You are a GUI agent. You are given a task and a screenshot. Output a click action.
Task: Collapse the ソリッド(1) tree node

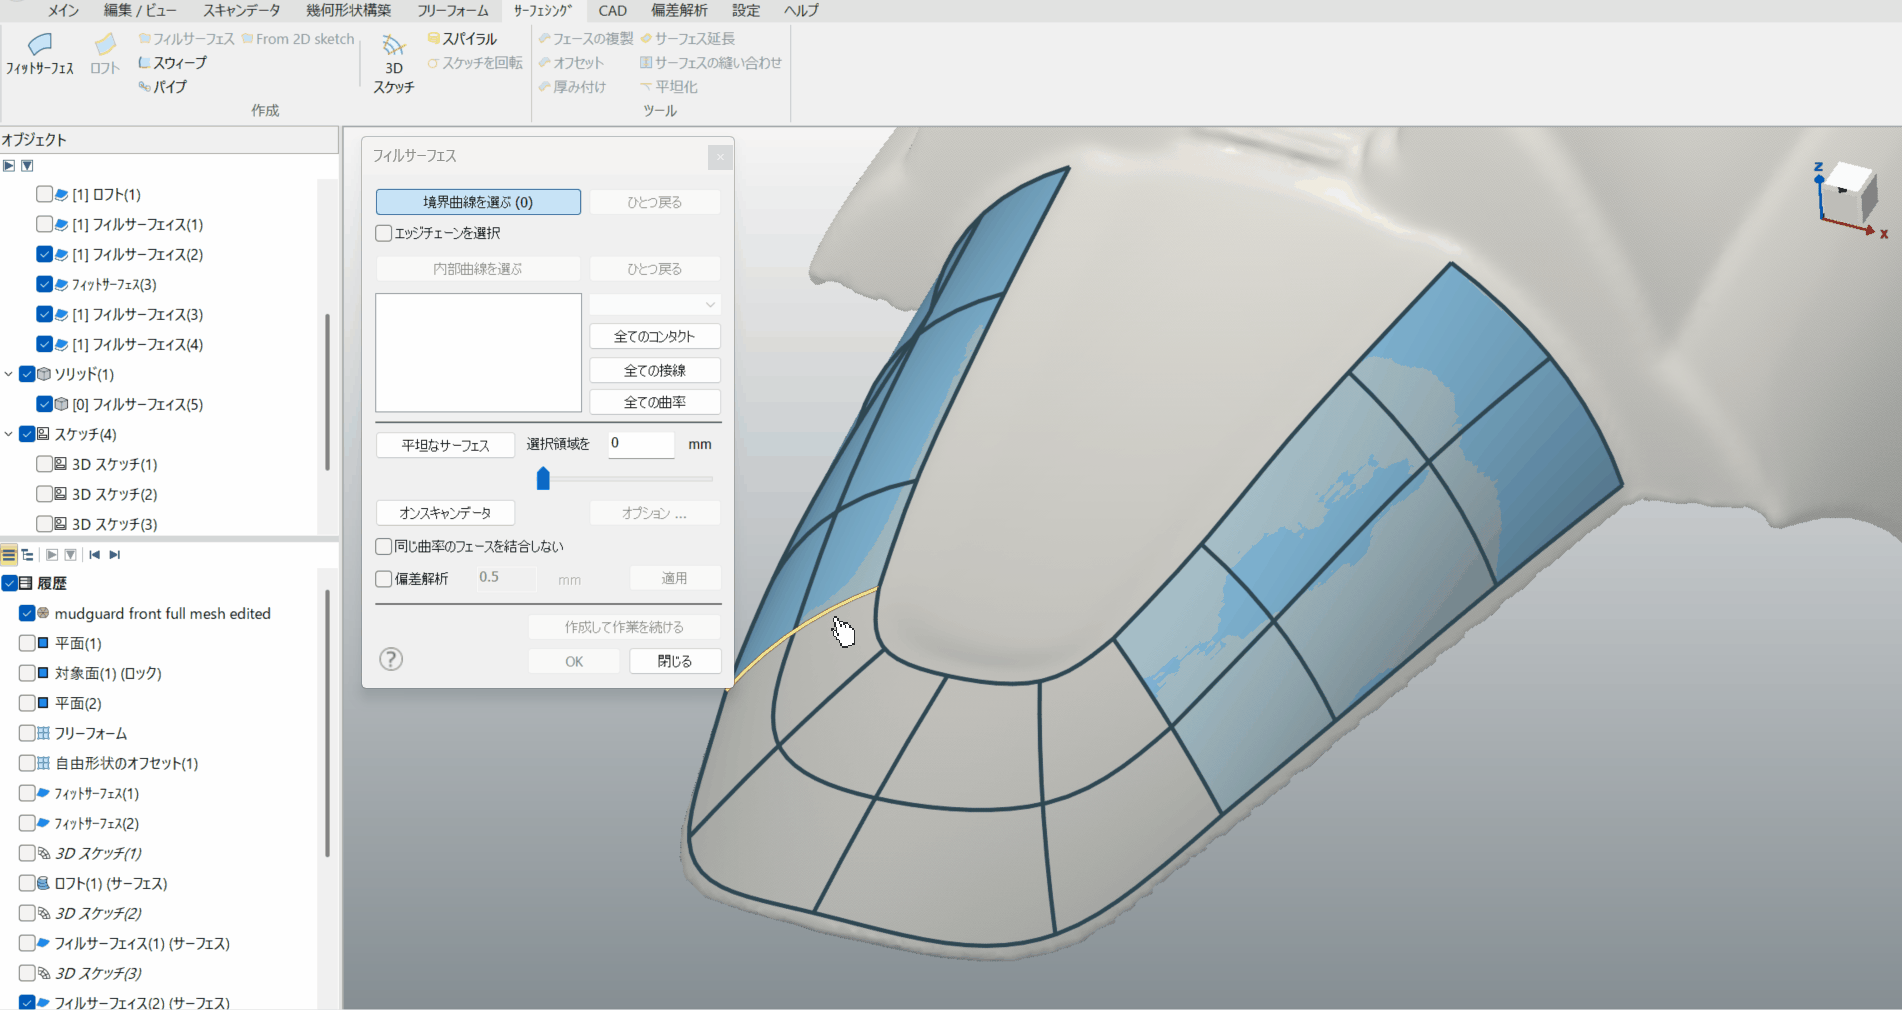(9, 374)
